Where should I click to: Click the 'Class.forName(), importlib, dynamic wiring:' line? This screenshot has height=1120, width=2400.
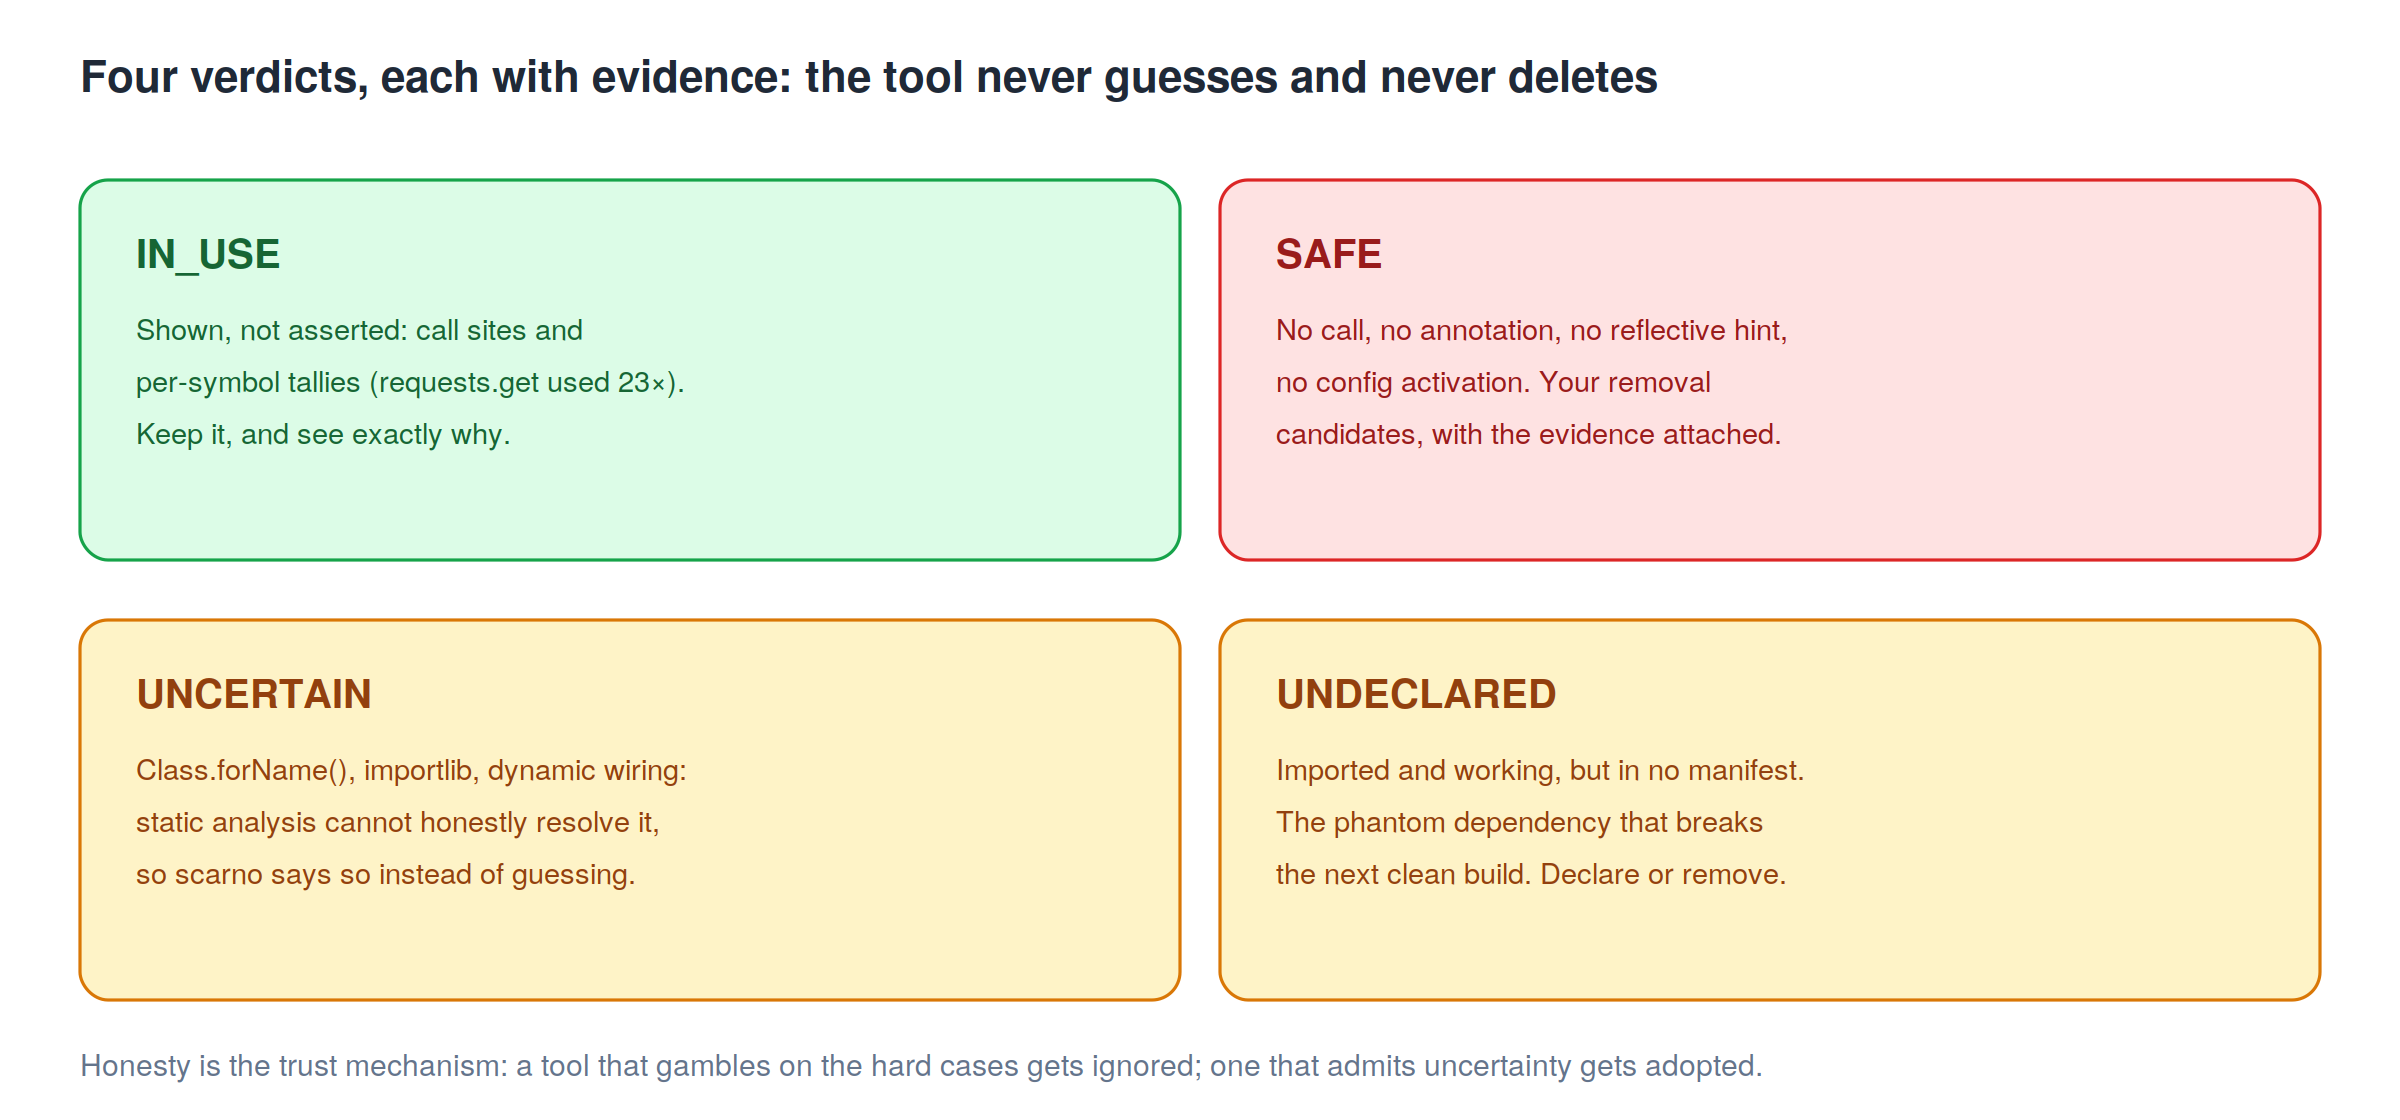pos(411,771)
